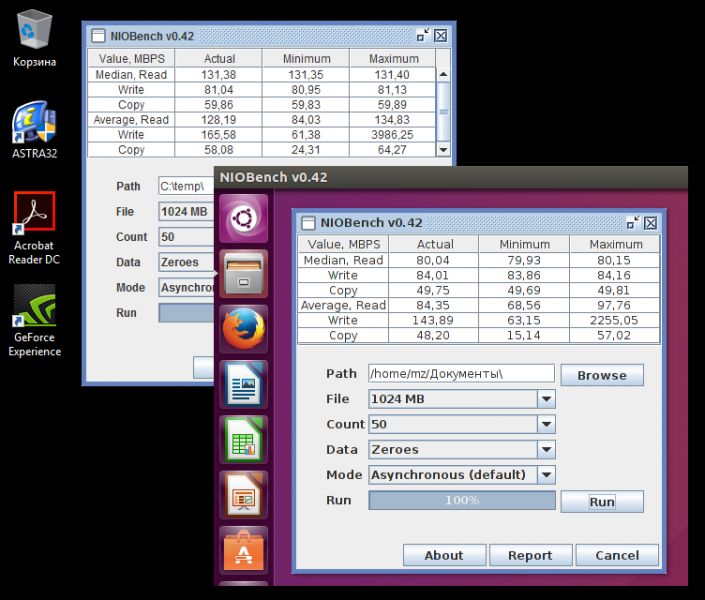Click the 100% progress bar in Ubuntu window
The width and height of the screenshot is (705, 600).
[462, 500]
